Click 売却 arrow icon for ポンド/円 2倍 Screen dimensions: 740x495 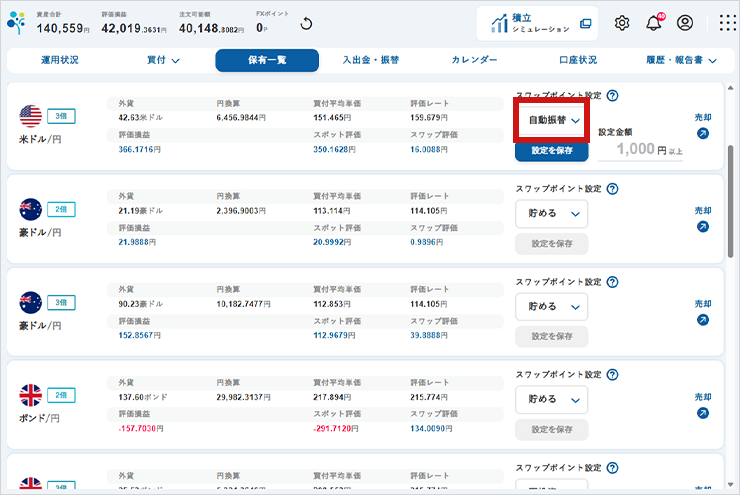click(703, 413)
